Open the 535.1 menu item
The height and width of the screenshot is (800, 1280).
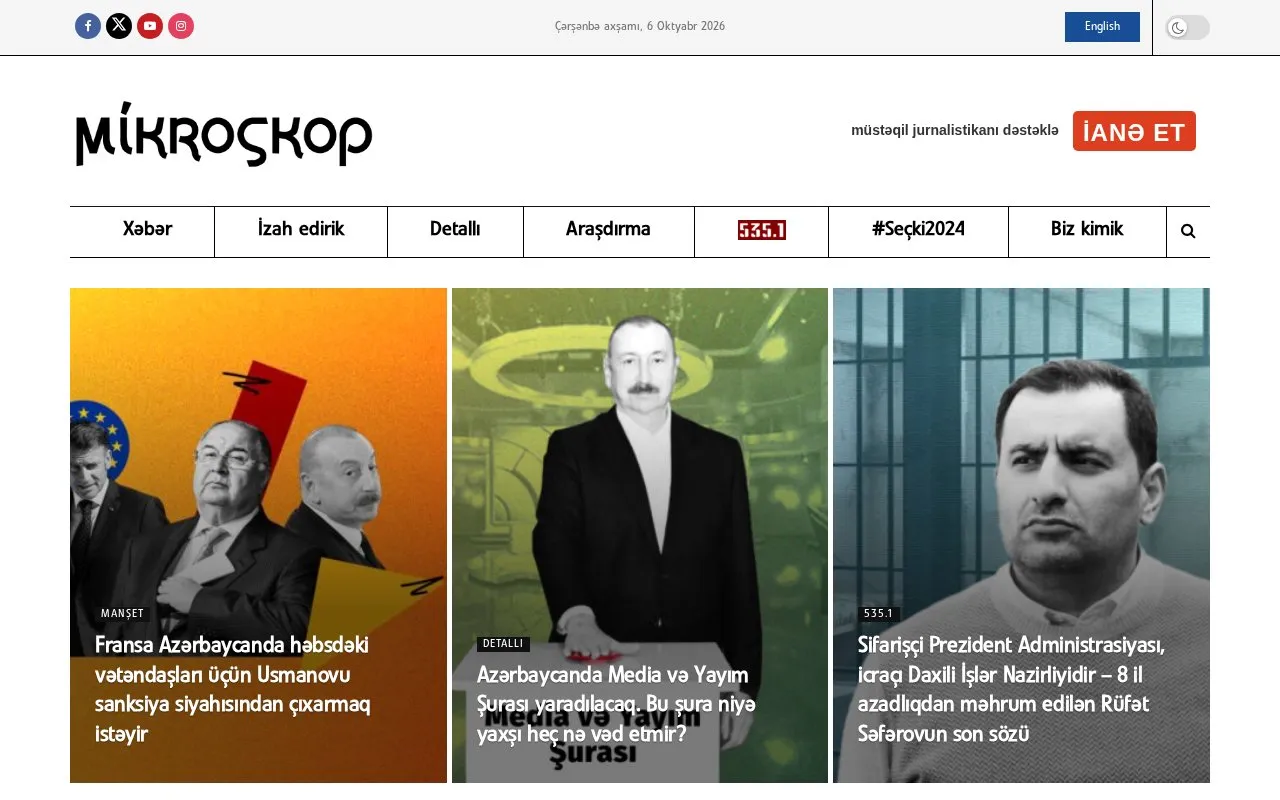[x=762, y=230]
